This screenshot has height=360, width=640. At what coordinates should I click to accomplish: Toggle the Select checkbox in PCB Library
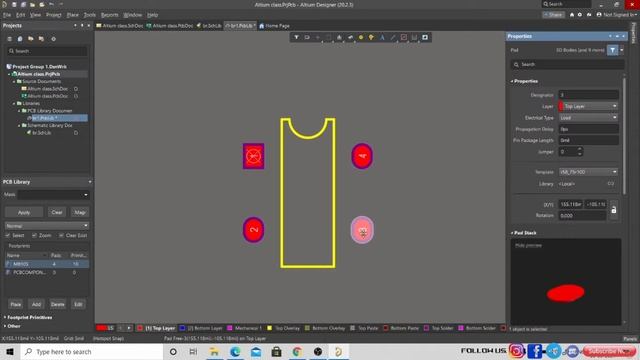tap(7, 235)
